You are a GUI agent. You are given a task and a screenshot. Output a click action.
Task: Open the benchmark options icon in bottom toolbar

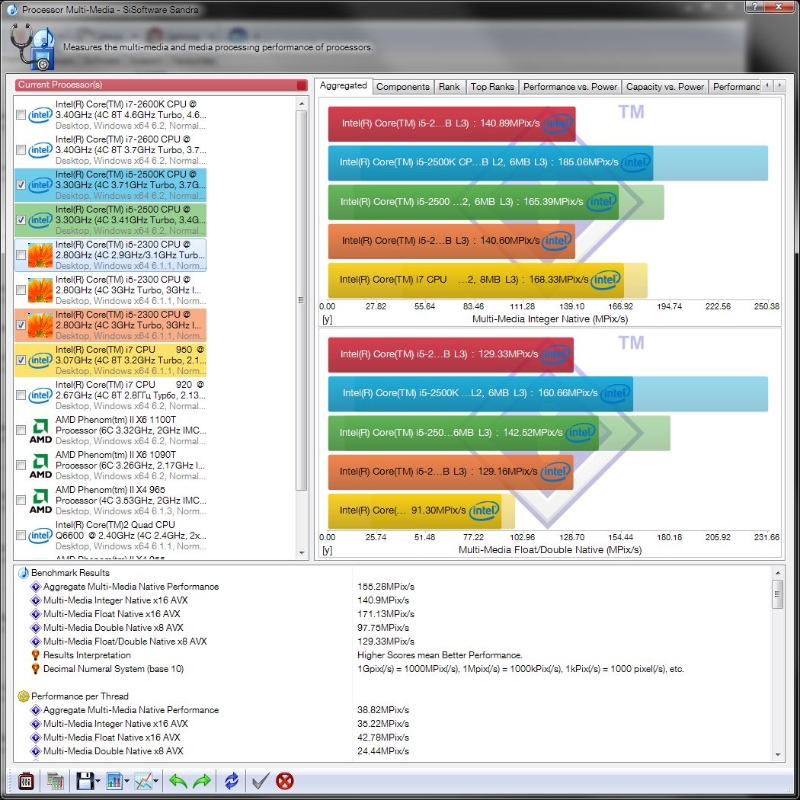pos(26,781)
